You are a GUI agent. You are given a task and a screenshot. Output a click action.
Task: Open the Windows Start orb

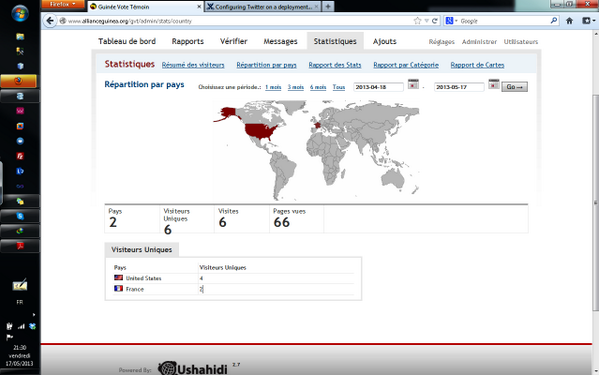click(20, 14)
